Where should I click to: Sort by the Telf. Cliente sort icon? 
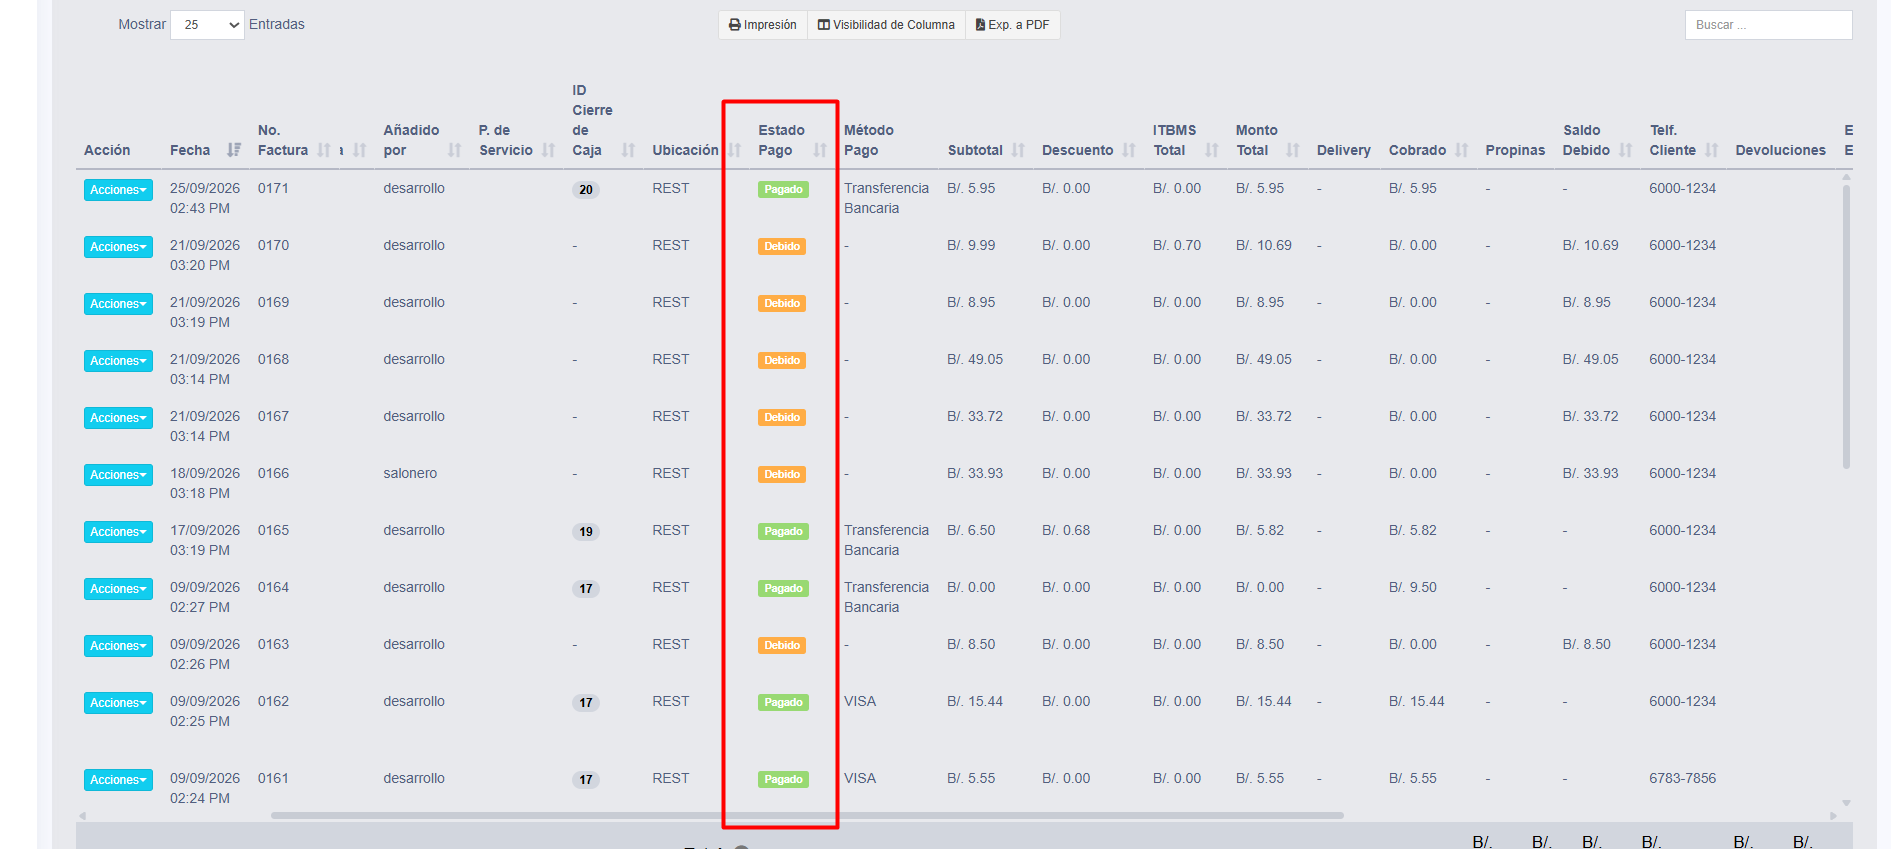1712,150
